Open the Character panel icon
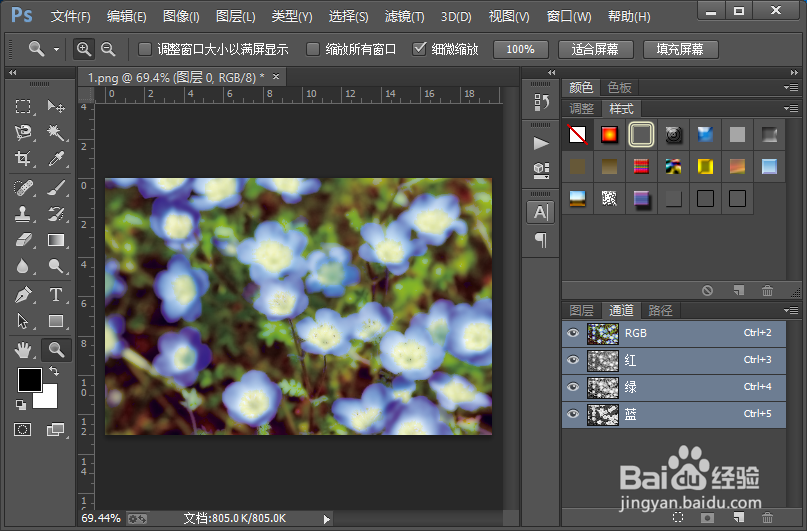 tap(540, 212)
